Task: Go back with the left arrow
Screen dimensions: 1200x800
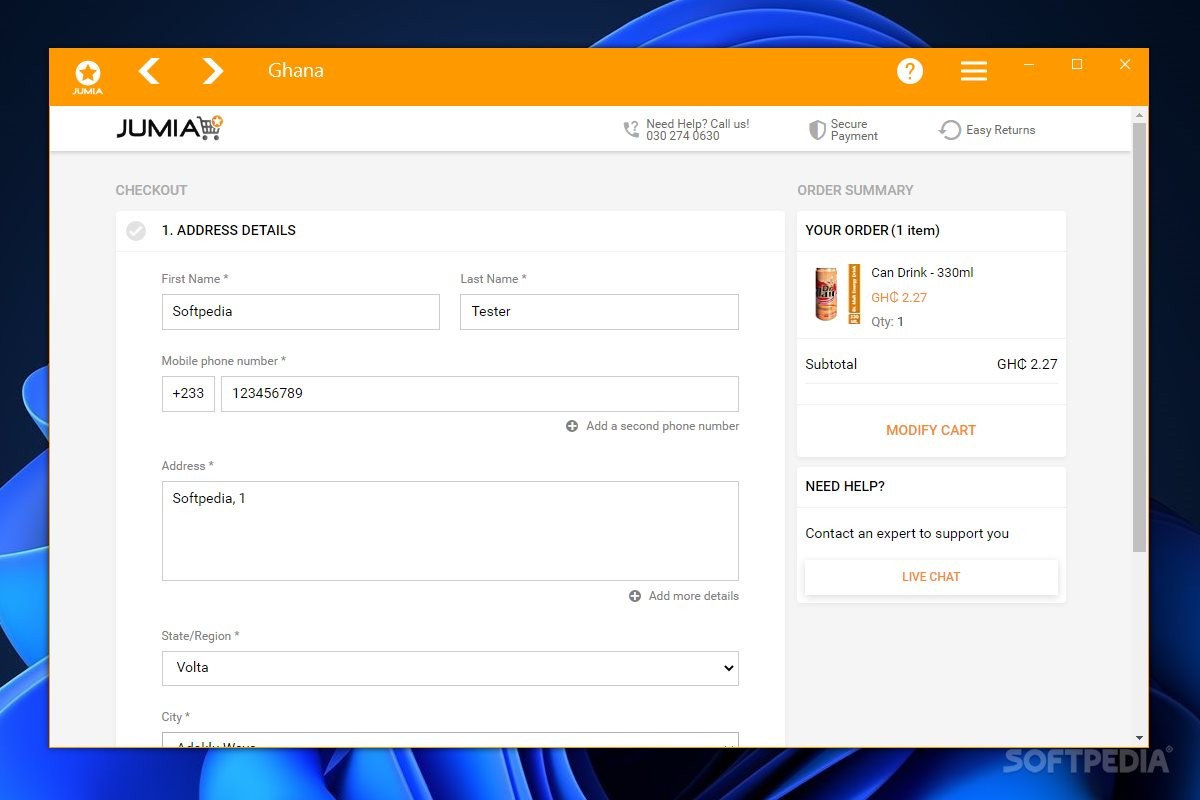Action: (x=149, y=71)
